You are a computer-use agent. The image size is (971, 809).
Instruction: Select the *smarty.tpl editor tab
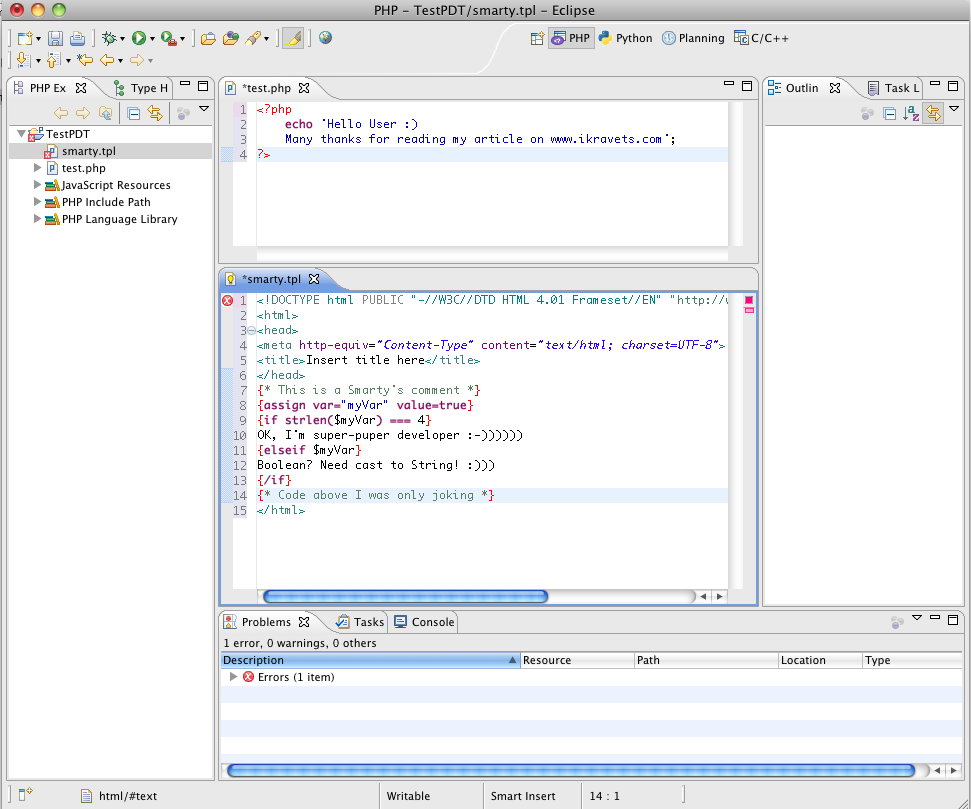(x=272, y=279)
